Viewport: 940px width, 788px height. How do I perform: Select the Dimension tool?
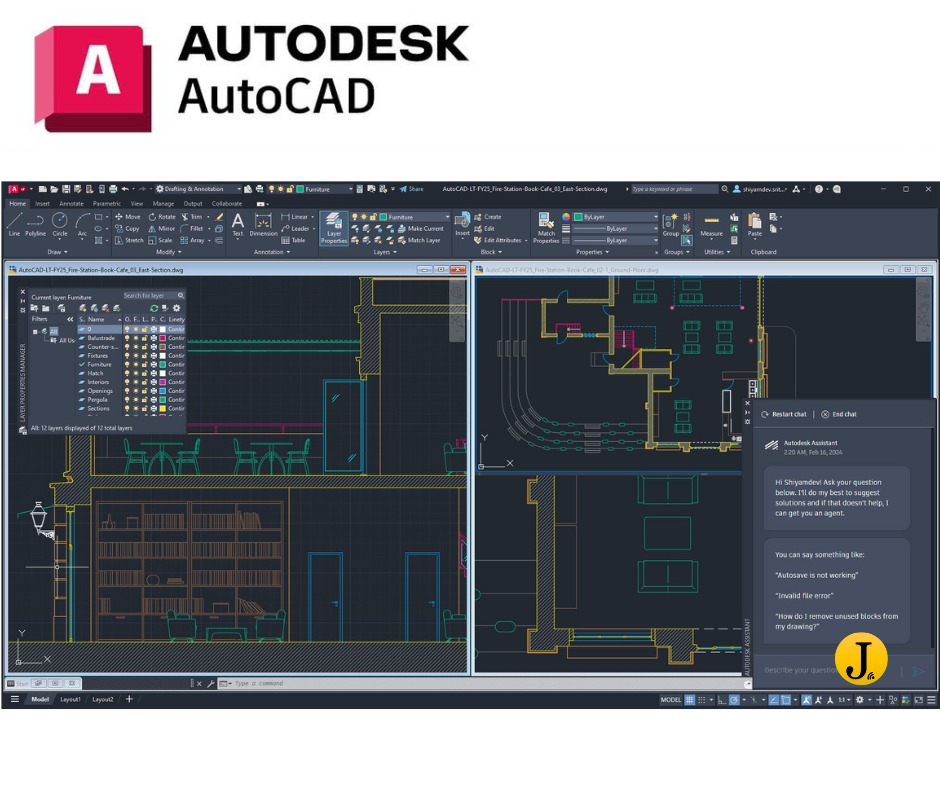click(x=263, y=225)
